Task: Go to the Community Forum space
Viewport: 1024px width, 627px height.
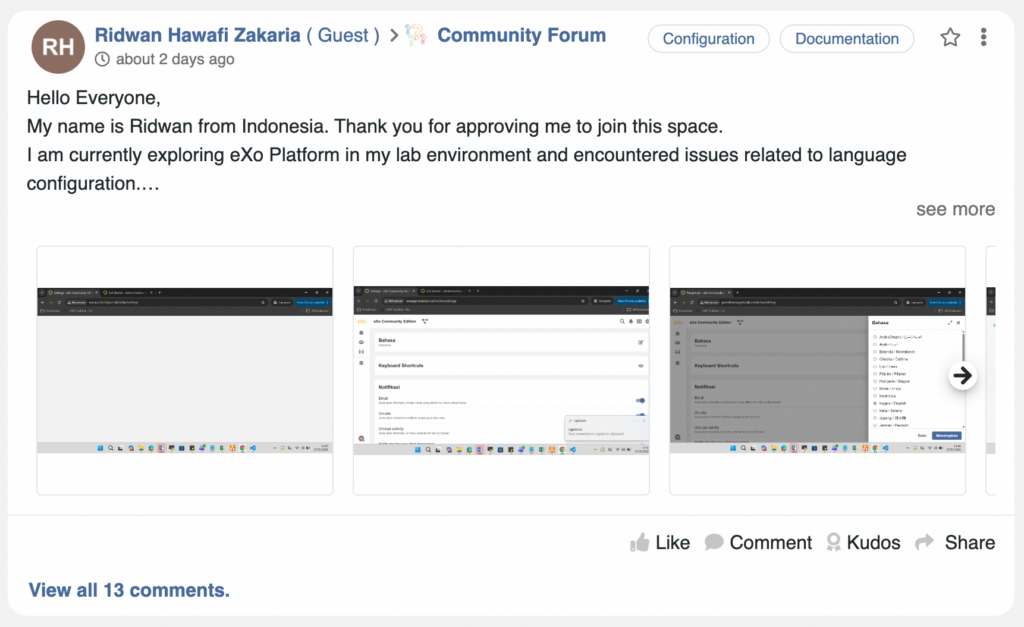Action: coord(521,35)
